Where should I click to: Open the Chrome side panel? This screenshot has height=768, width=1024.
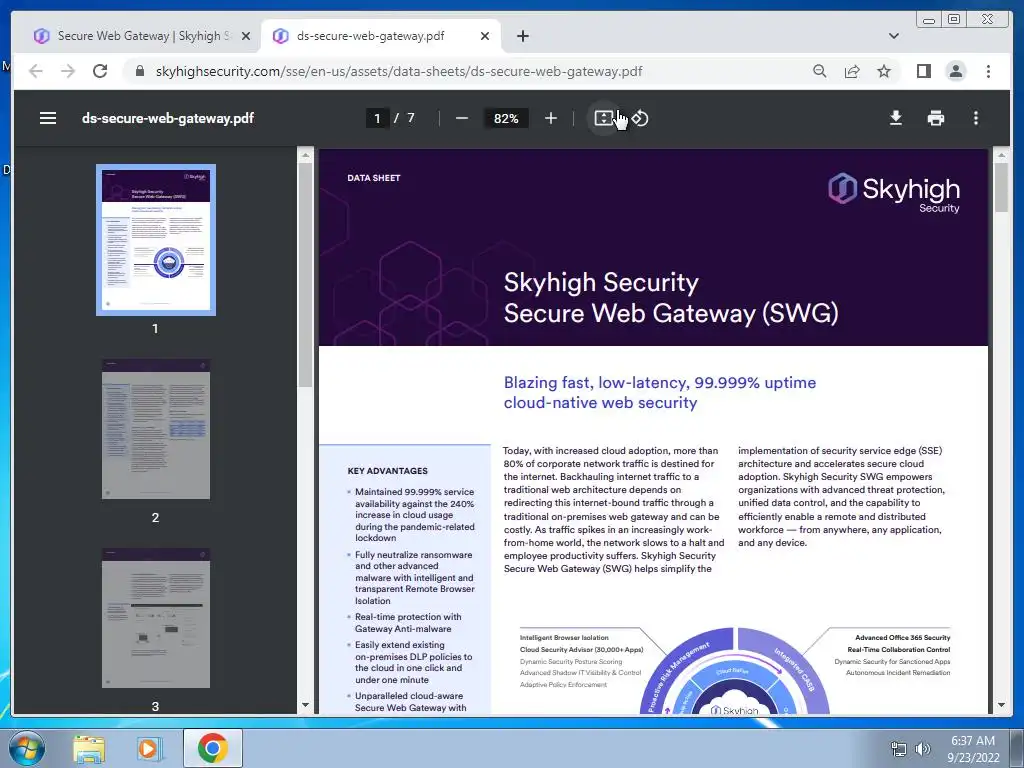[923, 71]
